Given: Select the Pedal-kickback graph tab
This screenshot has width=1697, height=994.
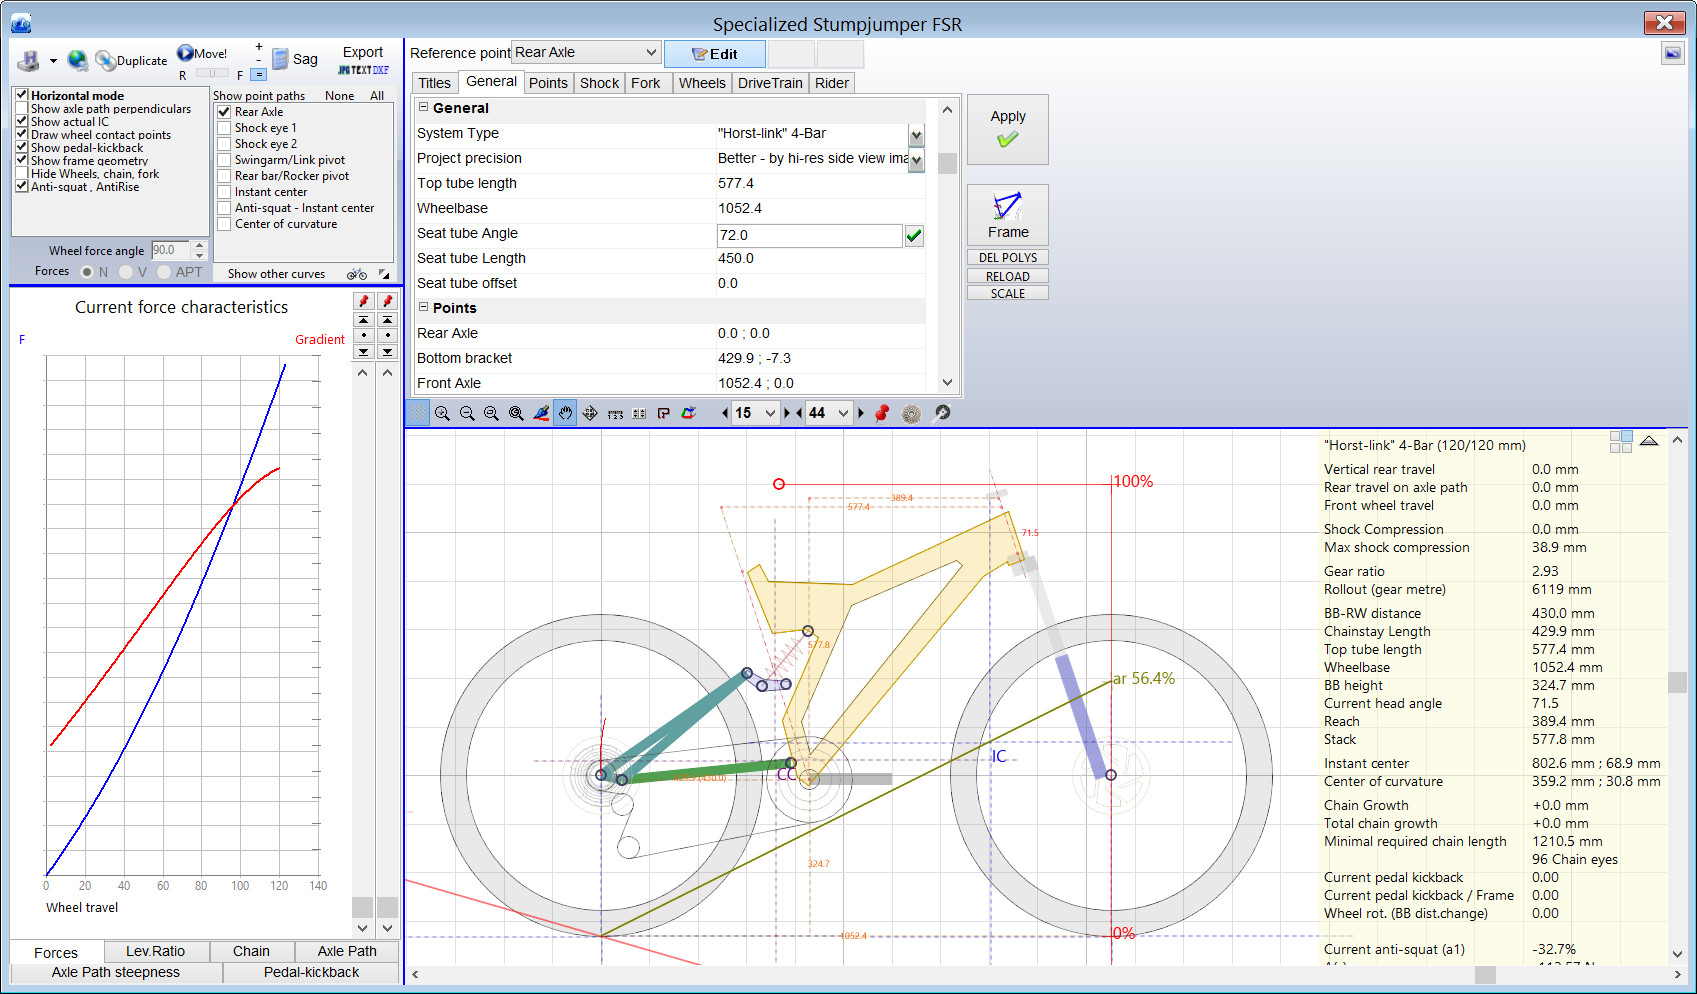Looking at the screenshot, I should 311,972.
